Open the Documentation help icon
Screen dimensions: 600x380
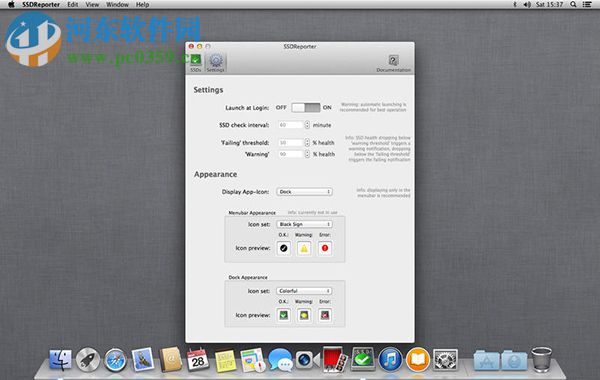393,63
